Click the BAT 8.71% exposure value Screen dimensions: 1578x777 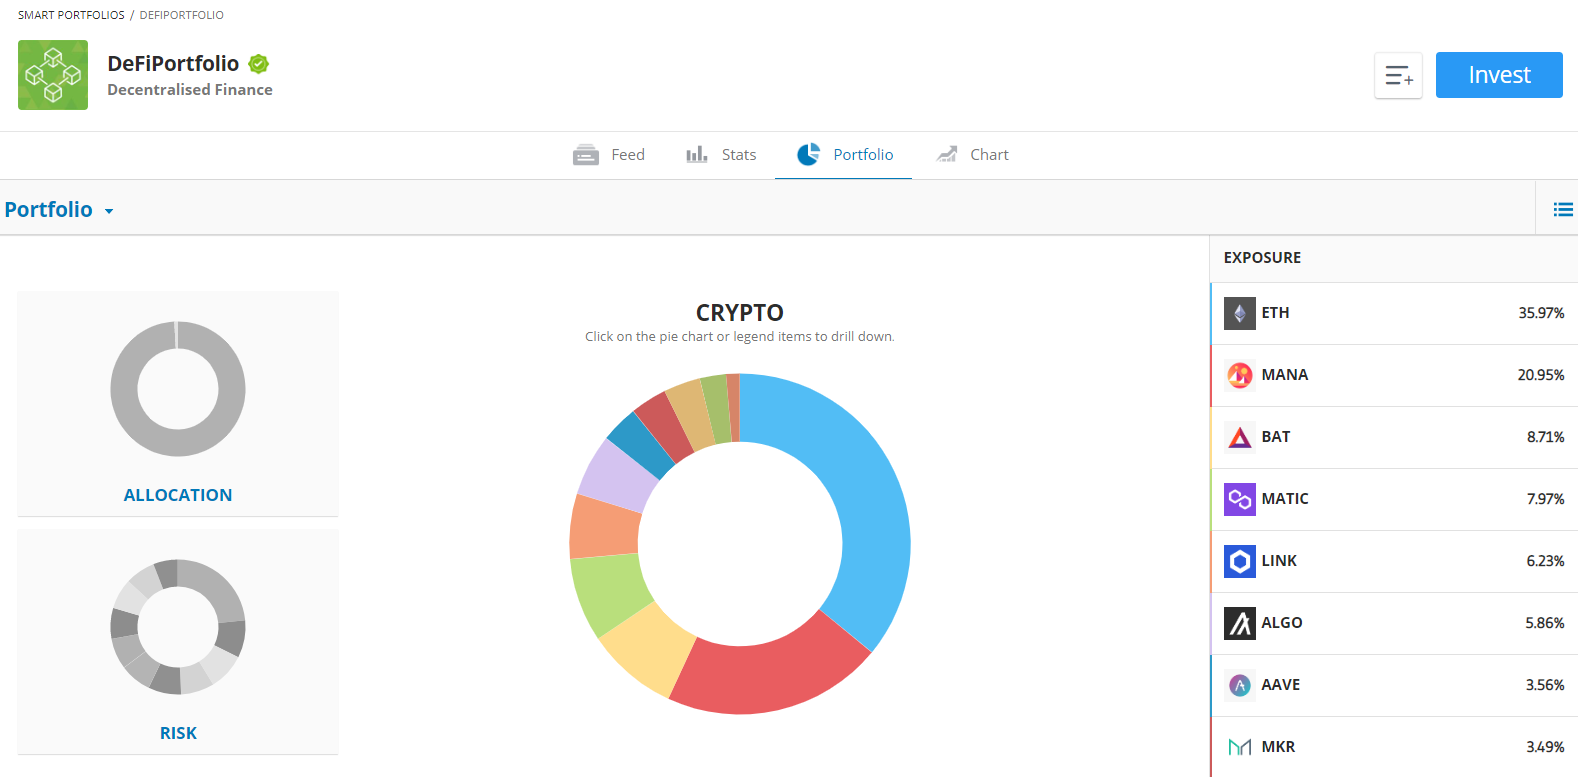[x=1545, y=437]
